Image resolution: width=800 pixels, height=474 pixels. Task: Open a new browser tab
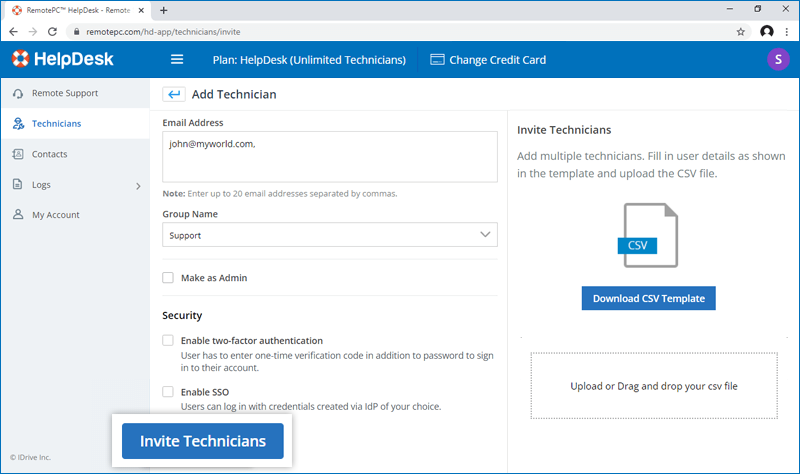click(x=164, y=10)
